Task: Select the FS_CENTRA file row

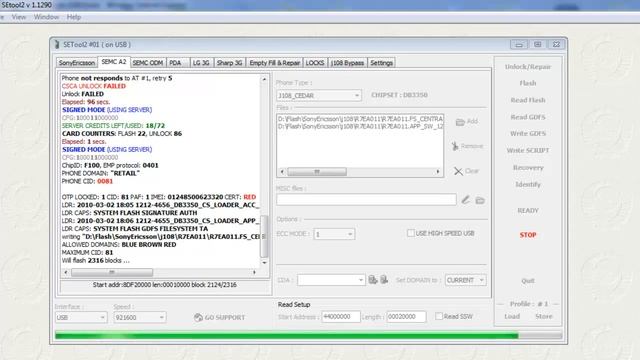Action: tap(360, 119)
